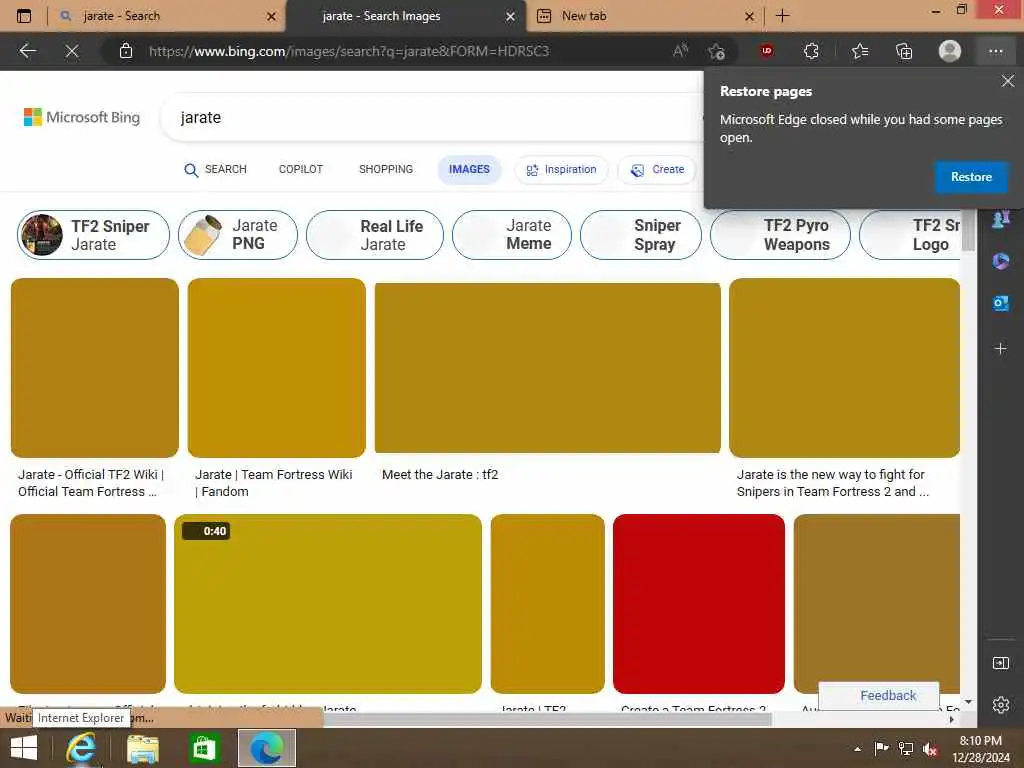The height and width of the screenshot is (768, 1024).
Task: Open the Copilot sidebar icon
Action: [1000, 261]
